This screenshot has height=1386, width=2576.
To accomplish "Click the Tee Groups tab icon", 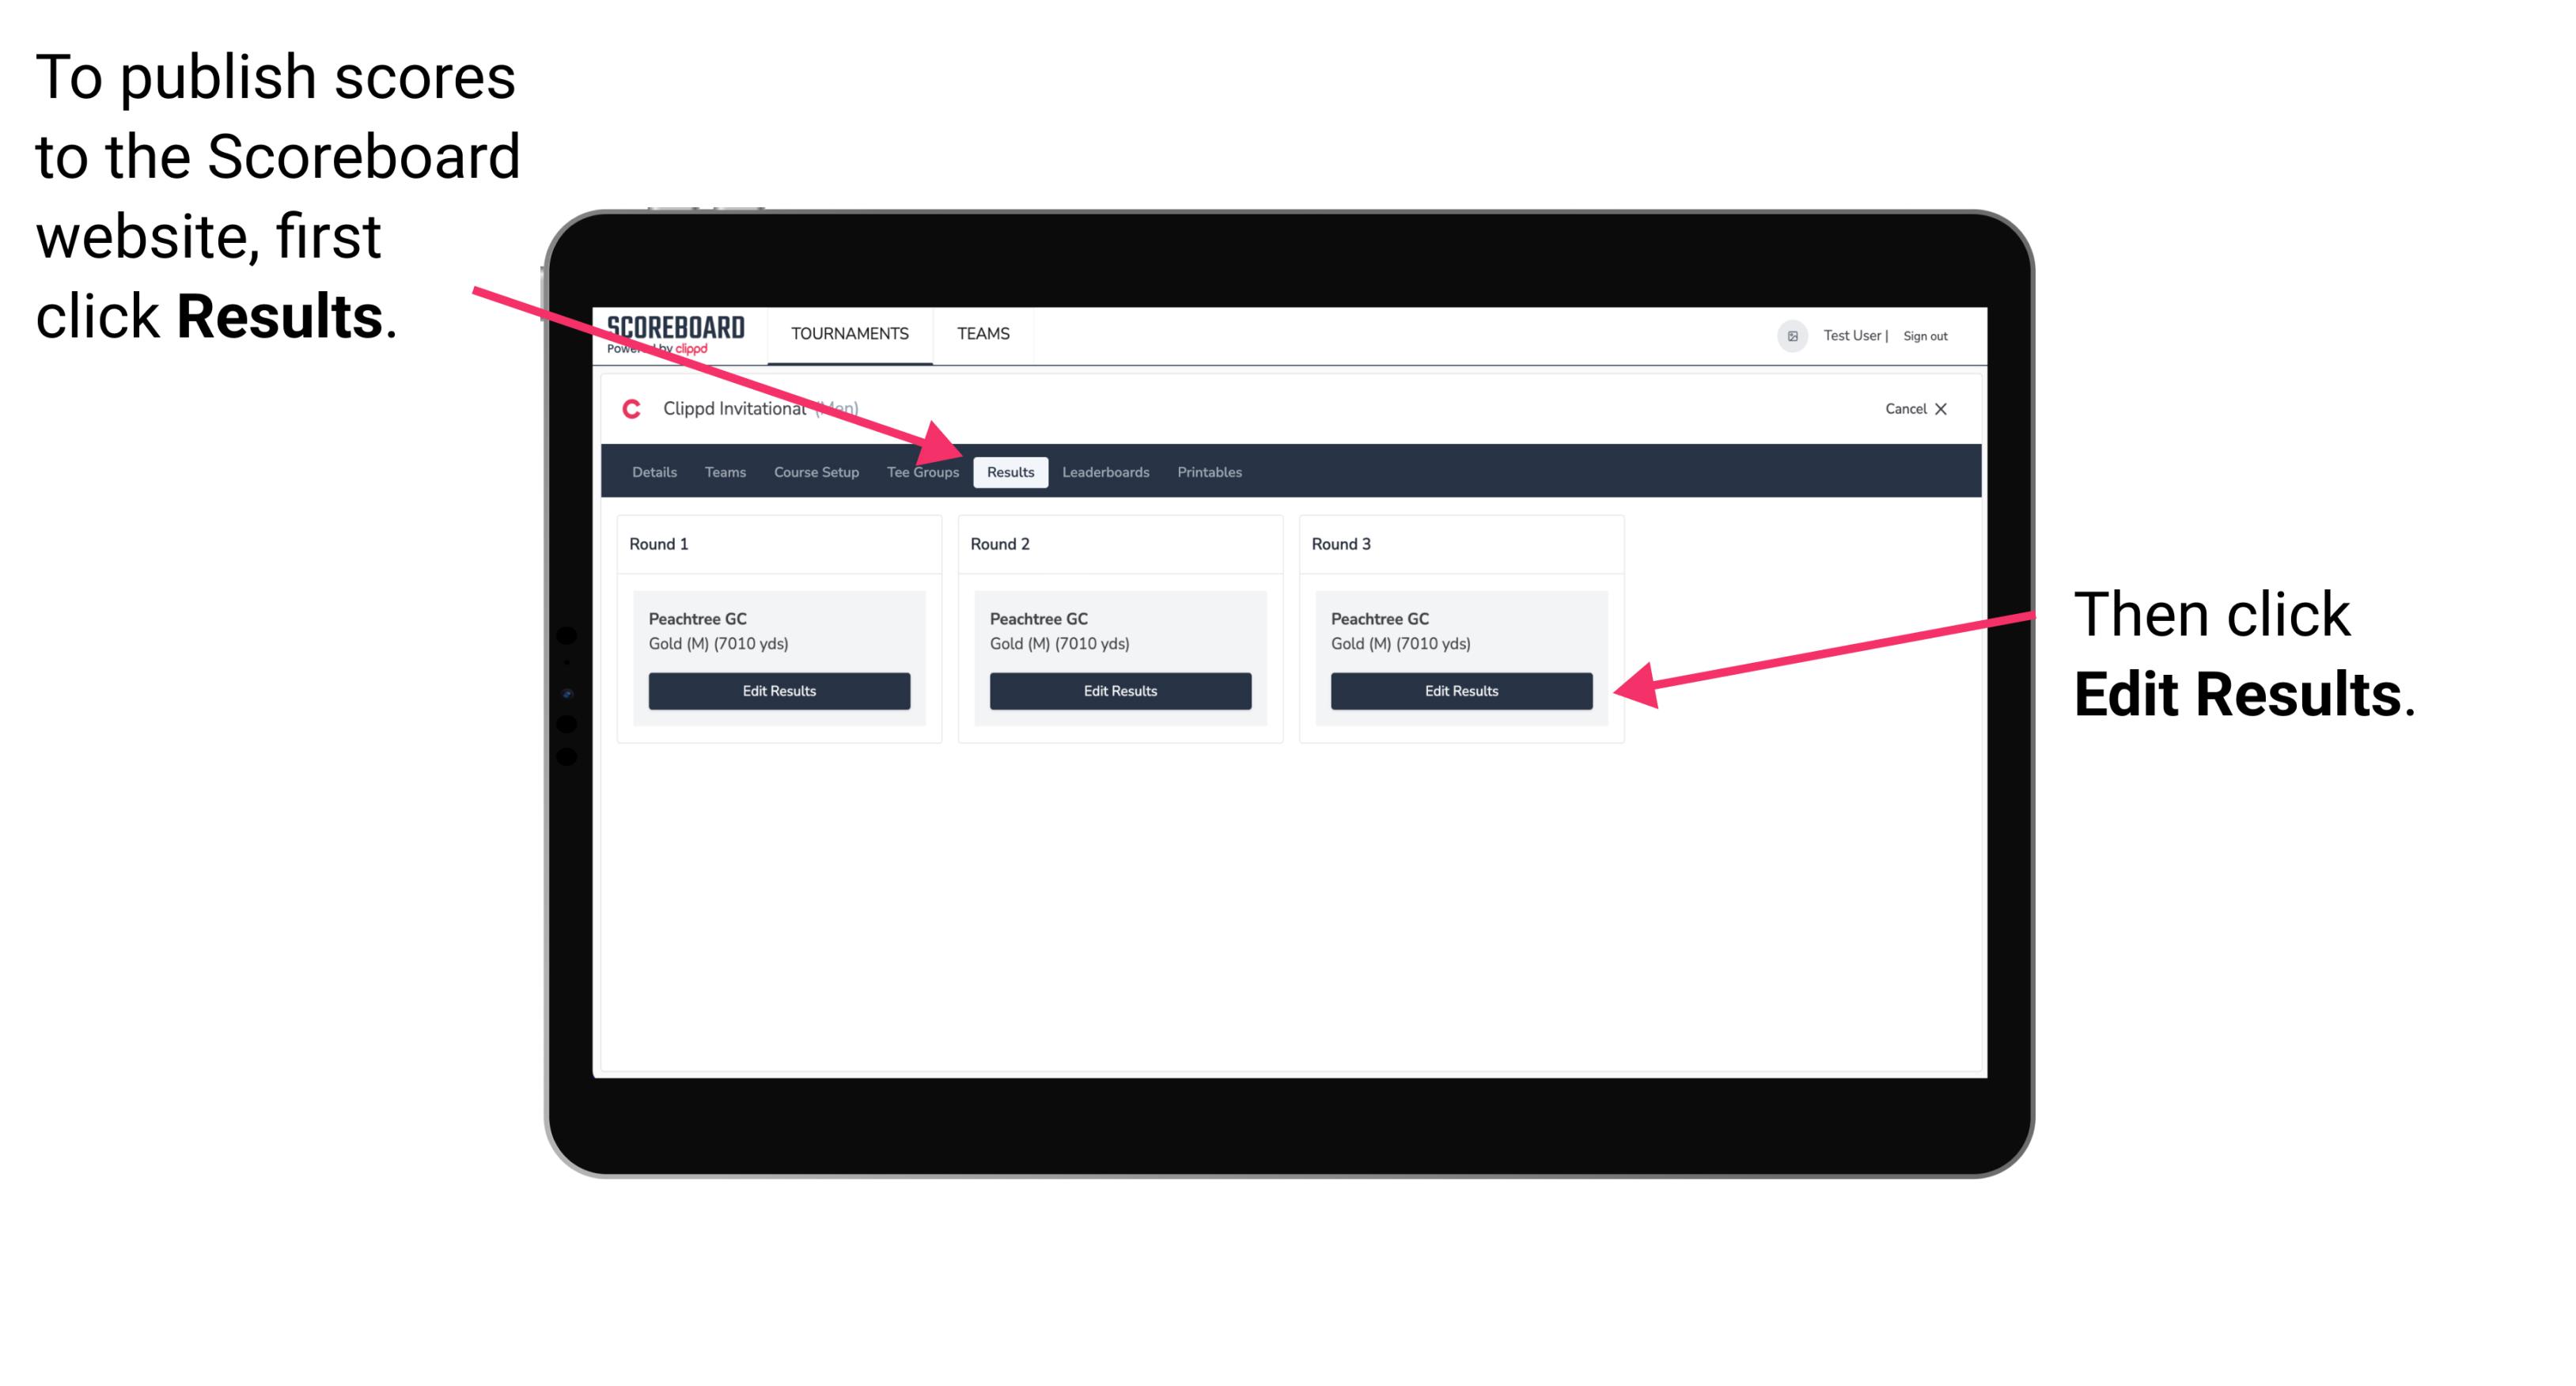I will pos(925,471).
